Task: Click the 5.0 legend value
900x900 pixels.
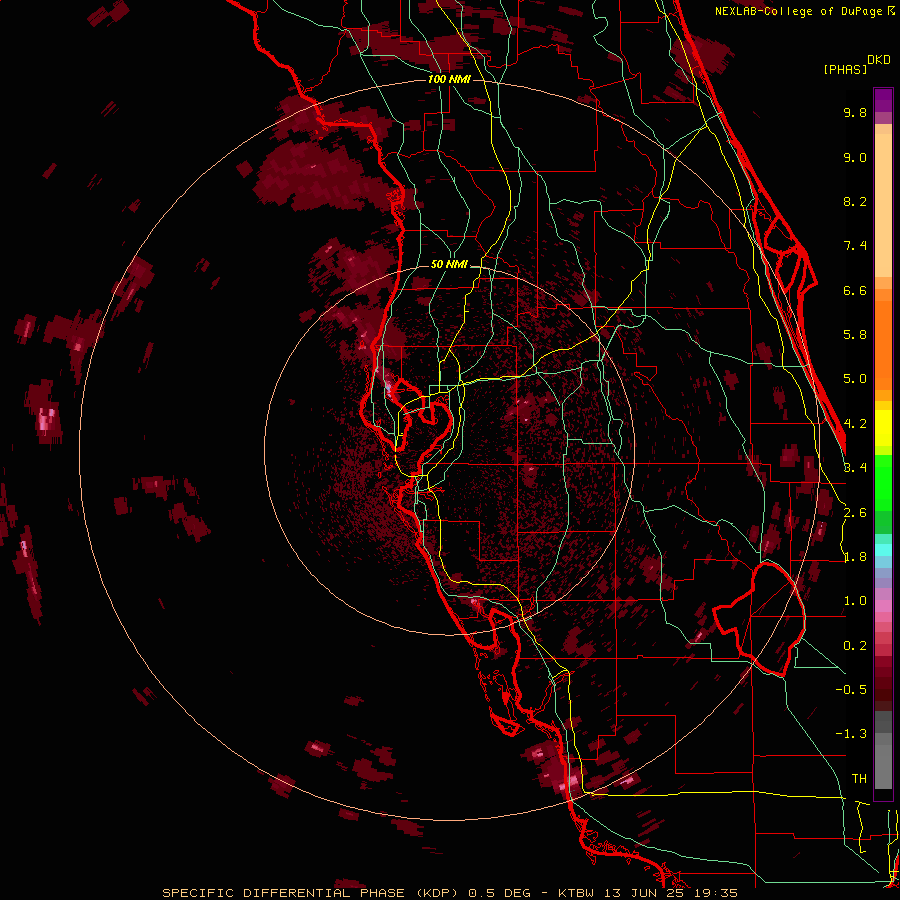Action: click(x=855, y=379)
